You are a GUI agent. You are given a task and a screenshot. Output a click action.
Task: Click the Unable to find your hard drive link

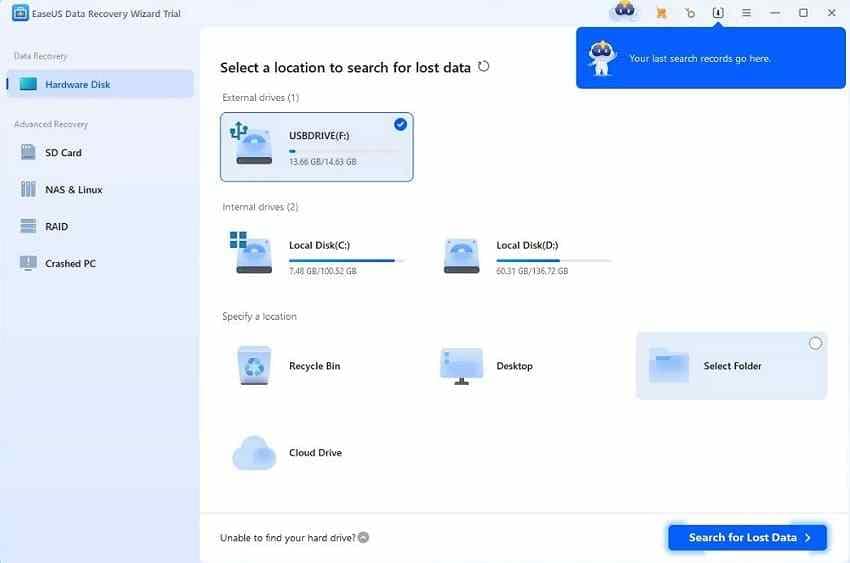click(x=287, y=538)
